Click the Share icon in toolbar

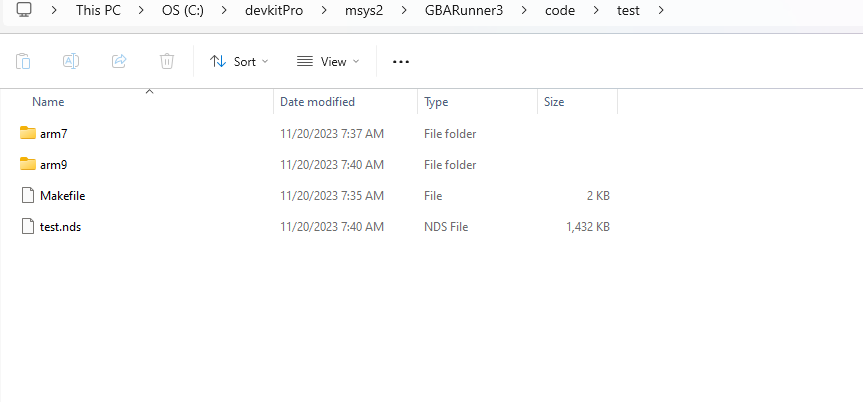[119, 61]
